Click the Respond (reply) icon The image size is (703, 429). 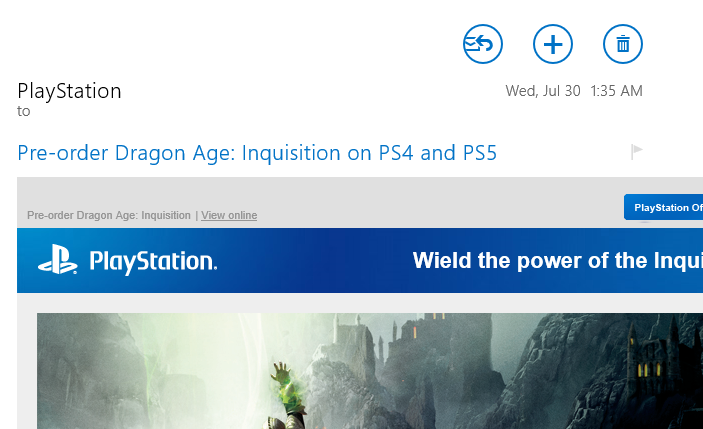[x=482, y=44]
